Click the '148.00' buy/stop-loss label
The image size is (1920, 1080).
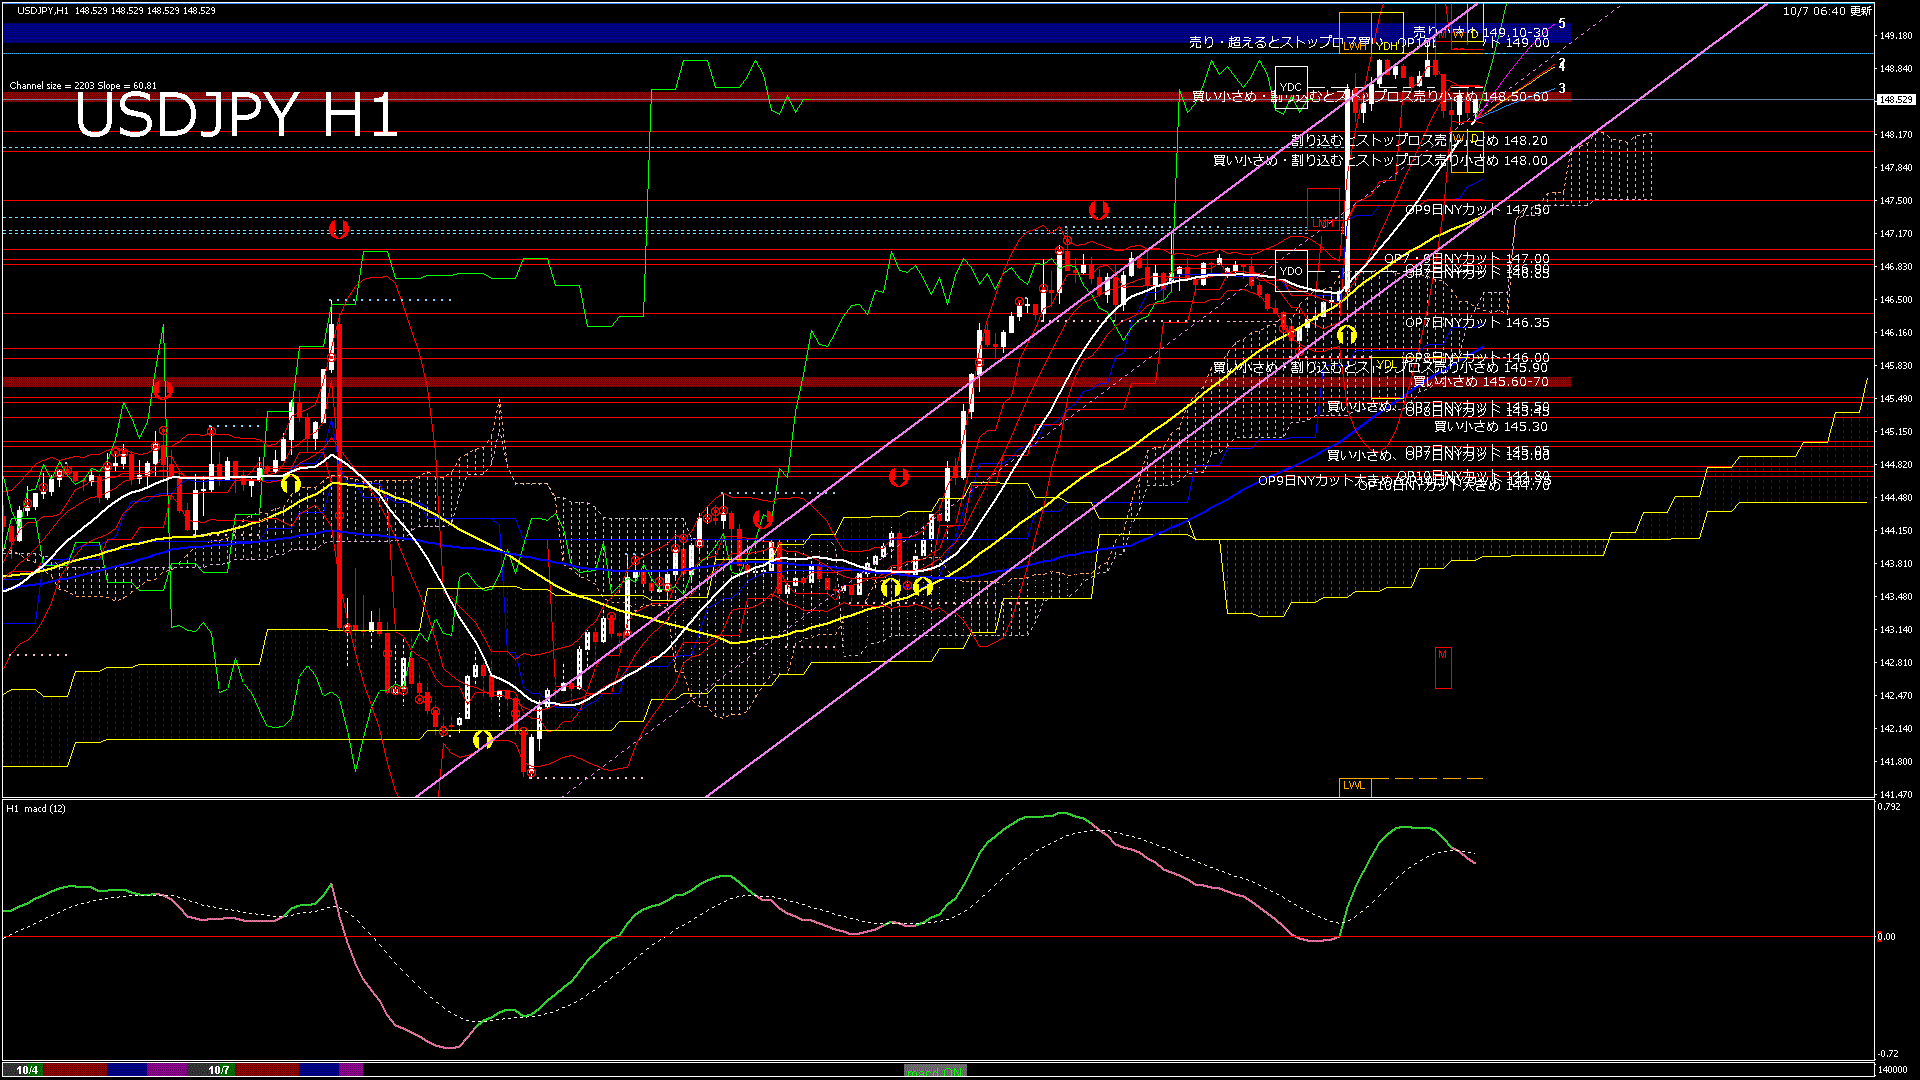(x=1380, y=160)
